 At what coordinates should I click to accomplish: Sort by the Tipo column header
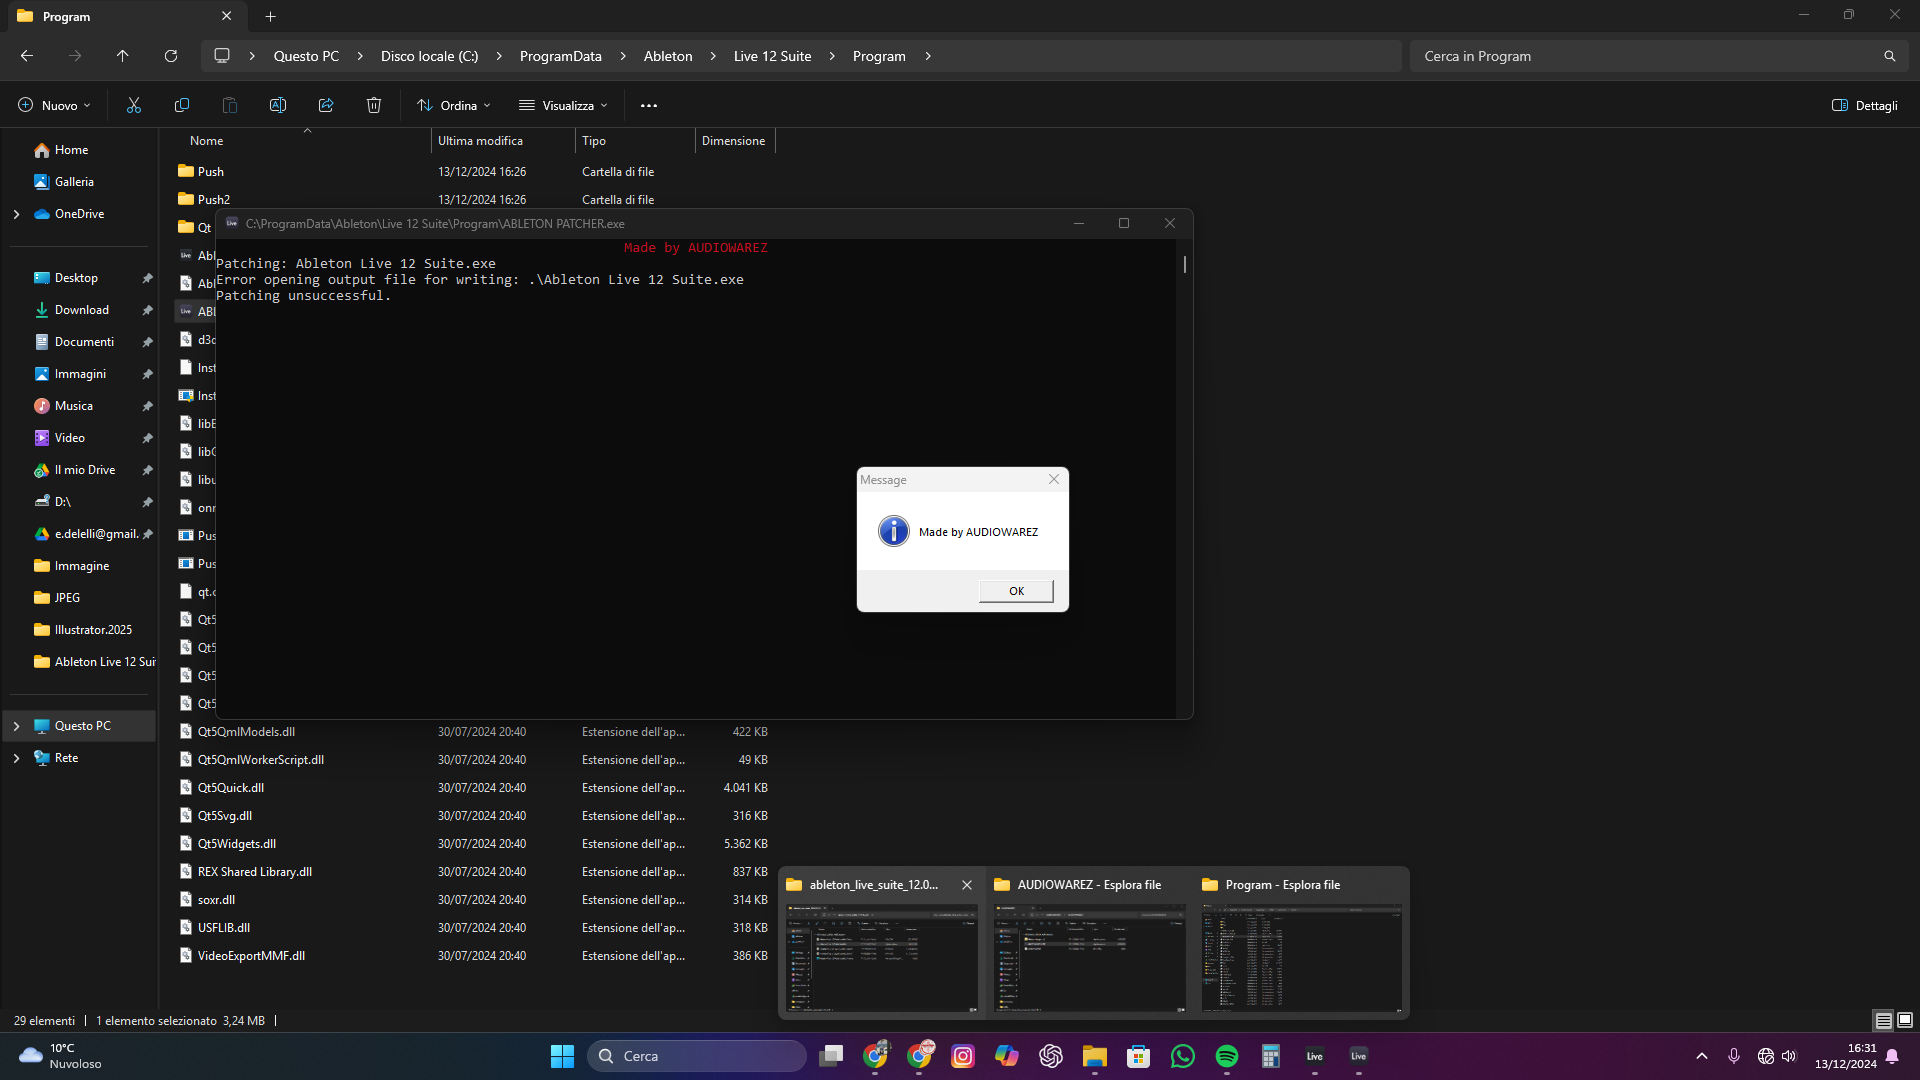pos(594,141)
